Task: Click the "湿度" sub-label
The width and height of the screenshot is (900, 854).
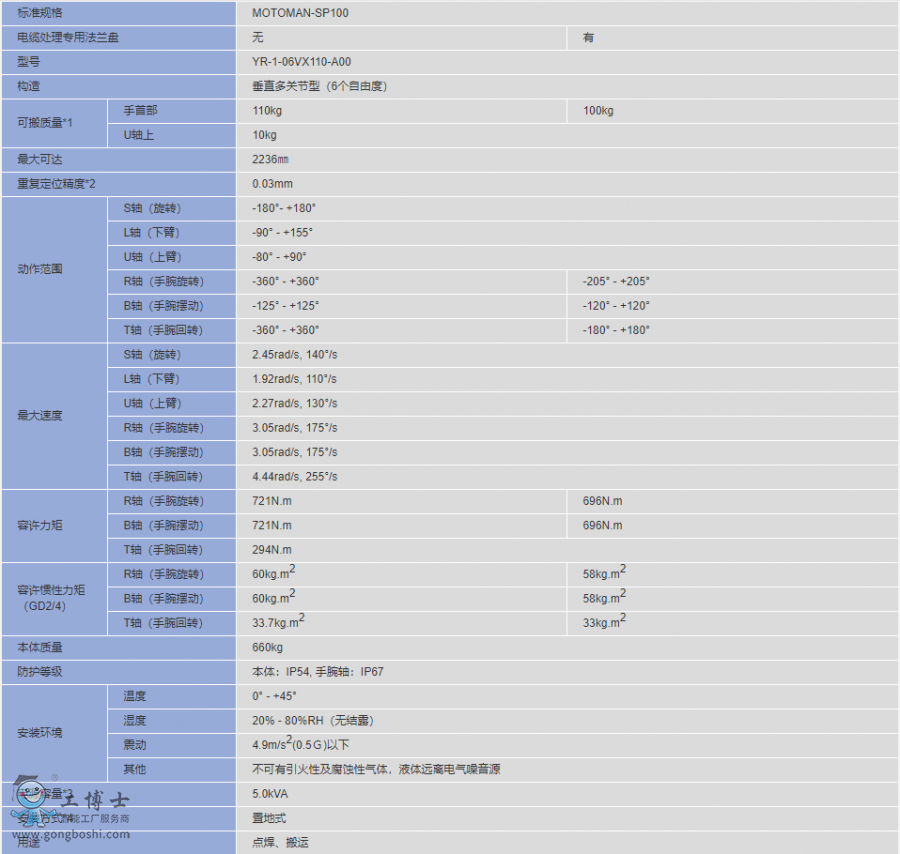Action: point(135,720)
